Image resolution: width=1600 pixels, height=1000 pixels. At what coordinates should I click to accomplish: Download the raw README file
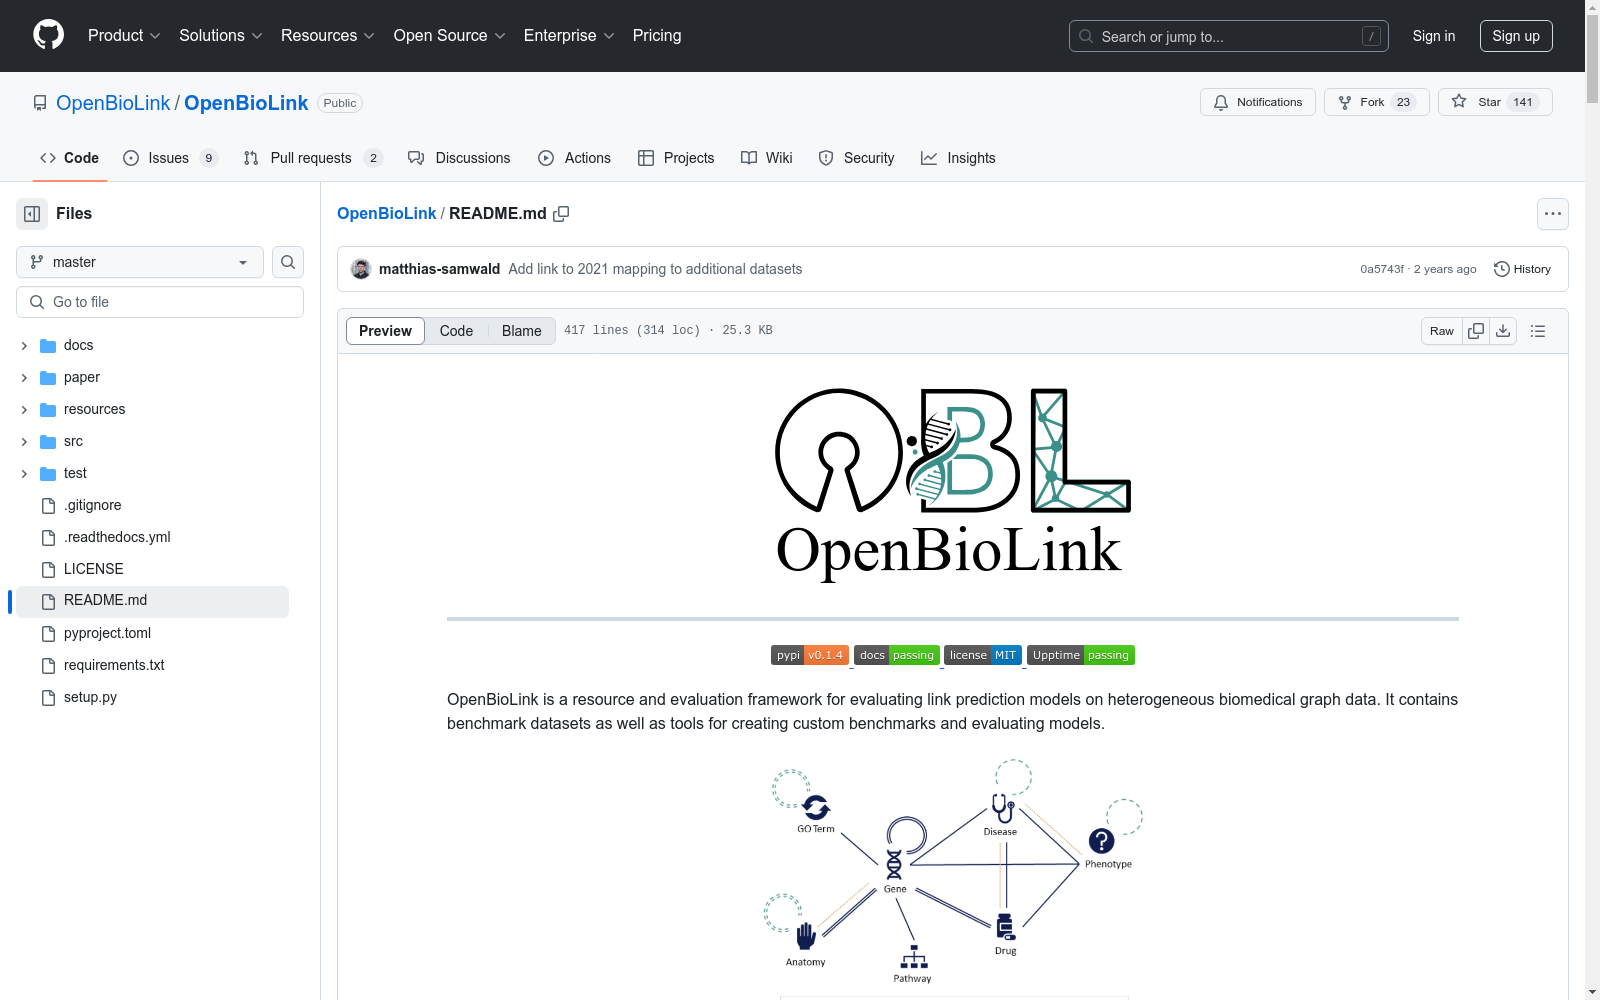[1503, 330]
